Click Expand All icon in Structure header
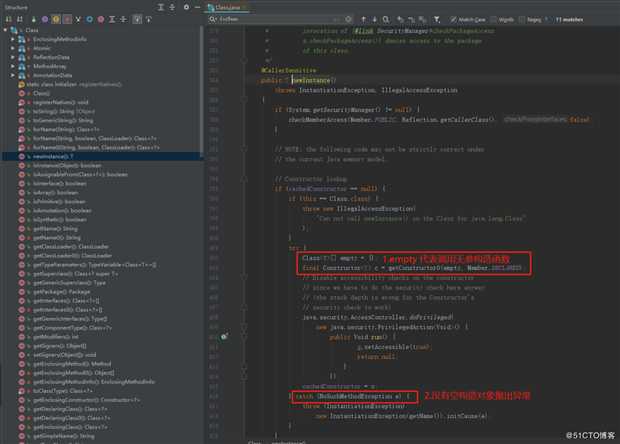 (162, 6)
